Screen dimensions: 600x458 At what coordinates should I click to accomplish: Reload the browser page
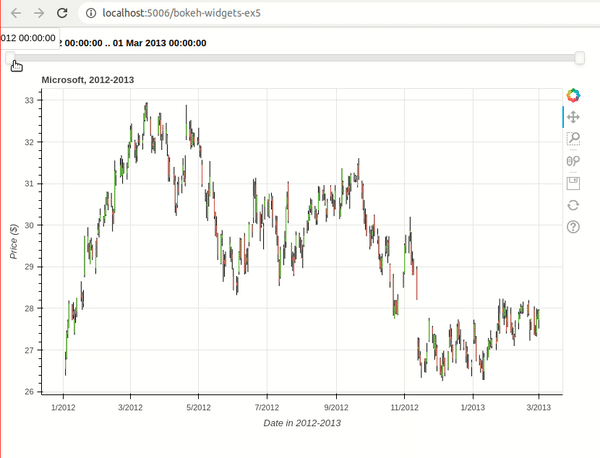62,13
